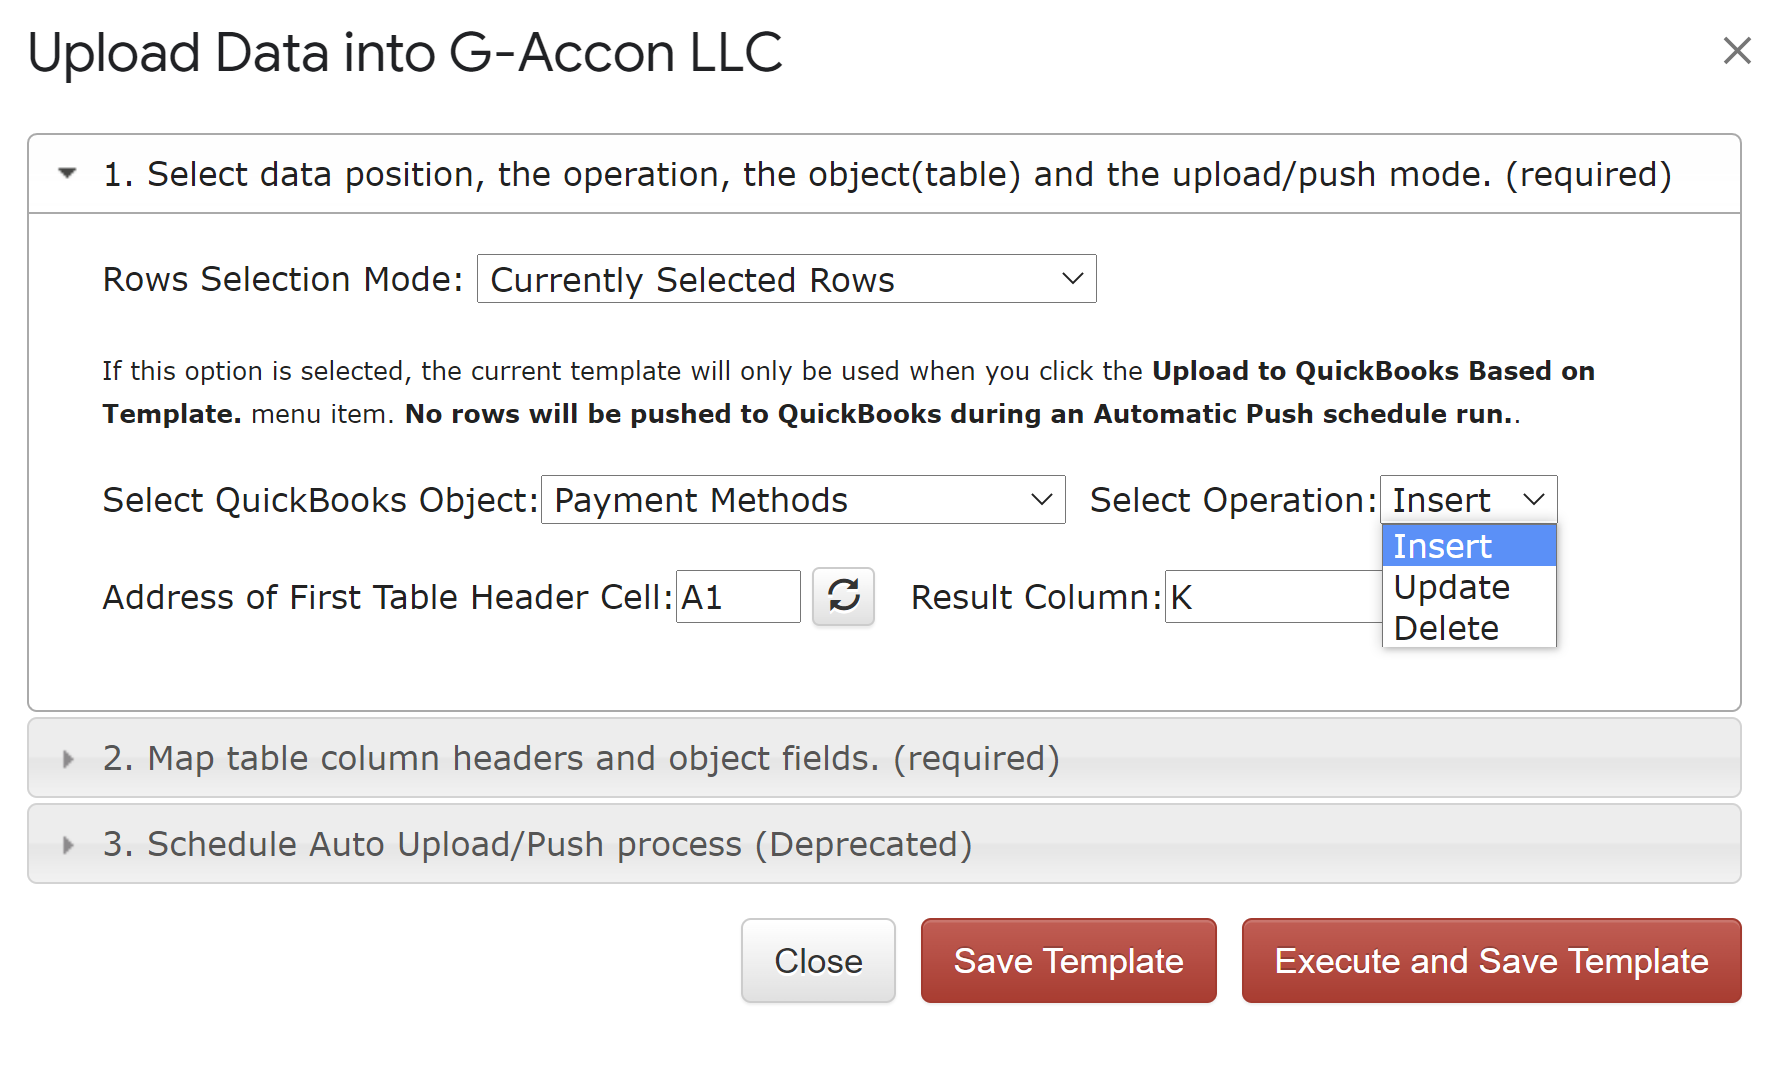The height and width of the screenshot is (1076, 1774).
Task: Click the Select Operation dropdown box
Action: [x=1467, y=500]
